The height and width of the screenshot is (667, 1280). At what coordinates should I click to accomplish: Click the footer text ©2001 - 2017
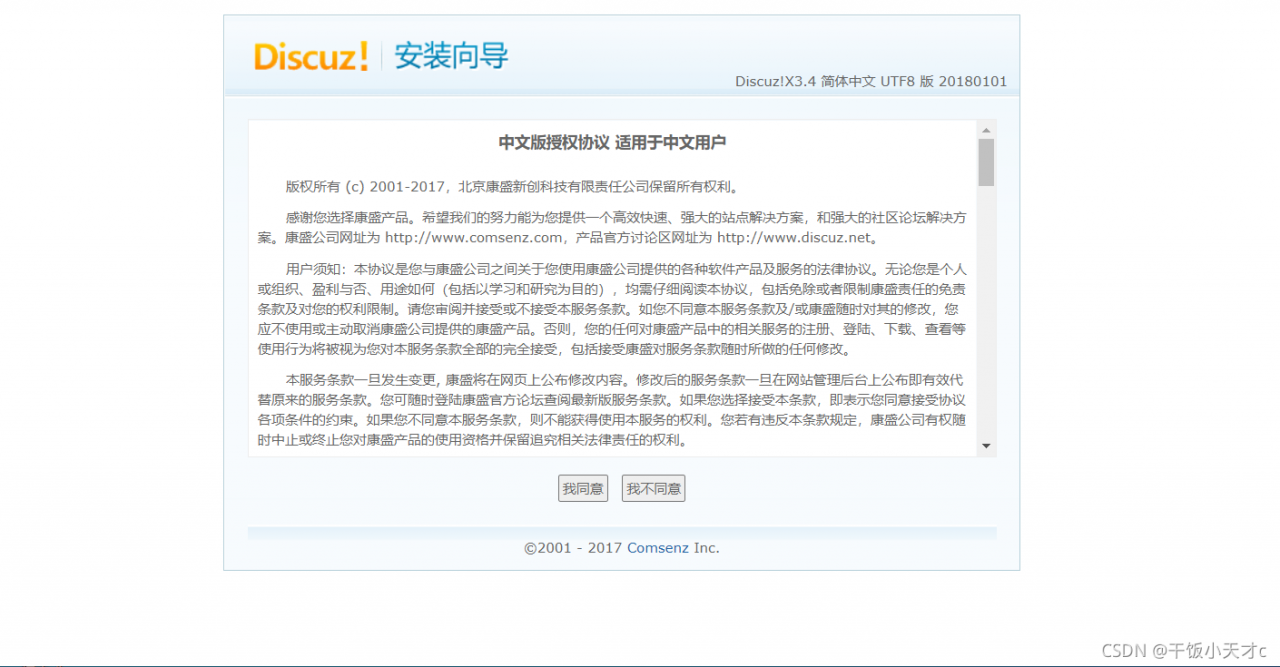click(573, 548)
